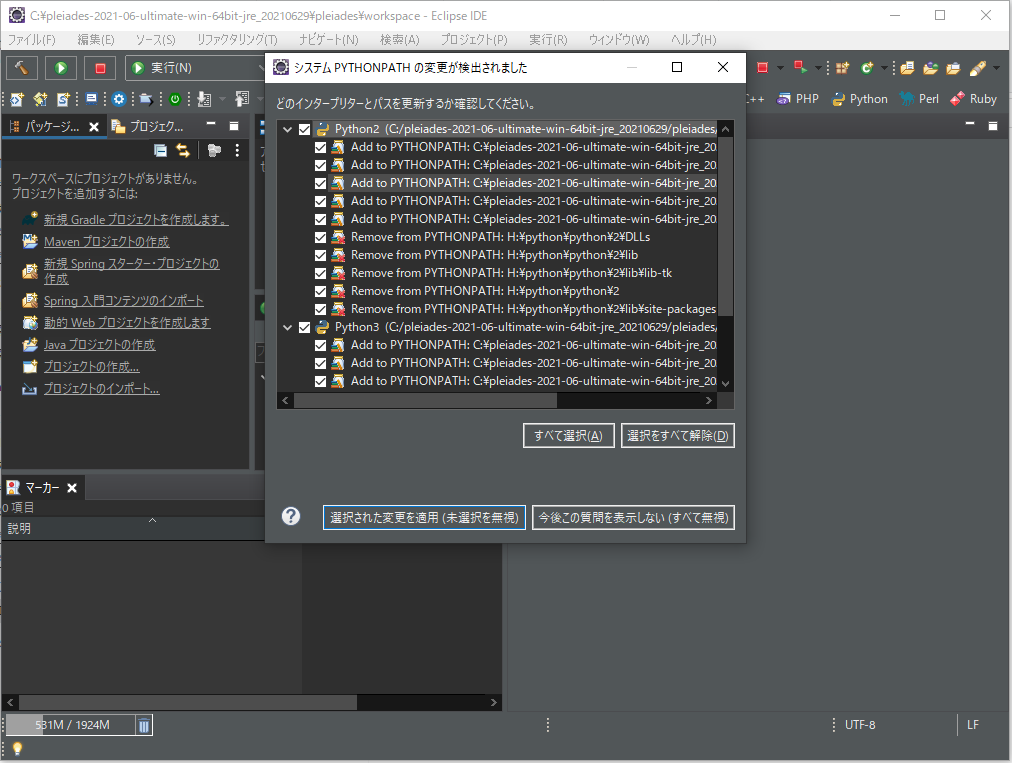Image resolution: width=1012 pixels, height=763 pixels.
Task: Open dropdown beside new Java class icon
Action: 884,68
